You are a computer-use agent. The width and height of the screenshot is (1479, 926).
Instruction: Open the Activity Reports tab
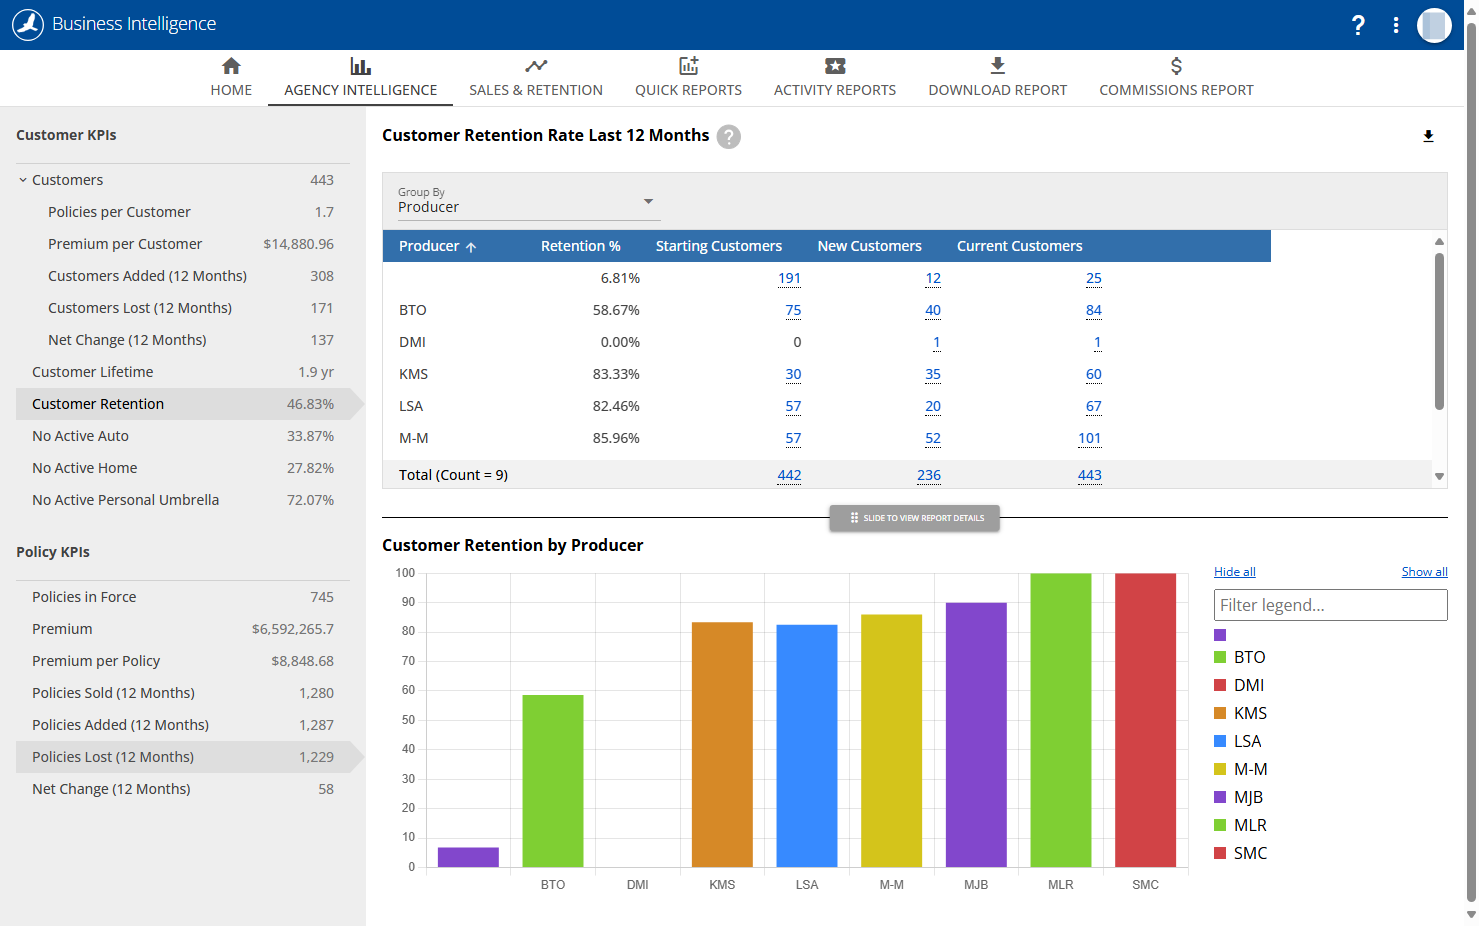pyautogui.click(x=835, y=78)
